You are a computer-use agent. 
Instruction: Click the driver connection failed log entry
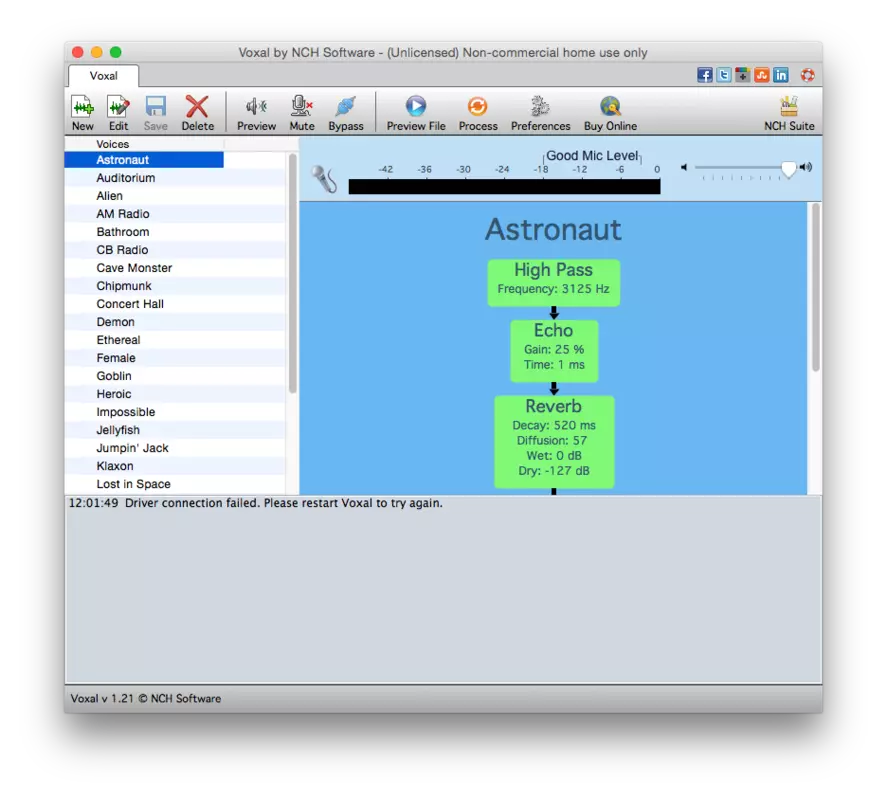click(256, 504)
